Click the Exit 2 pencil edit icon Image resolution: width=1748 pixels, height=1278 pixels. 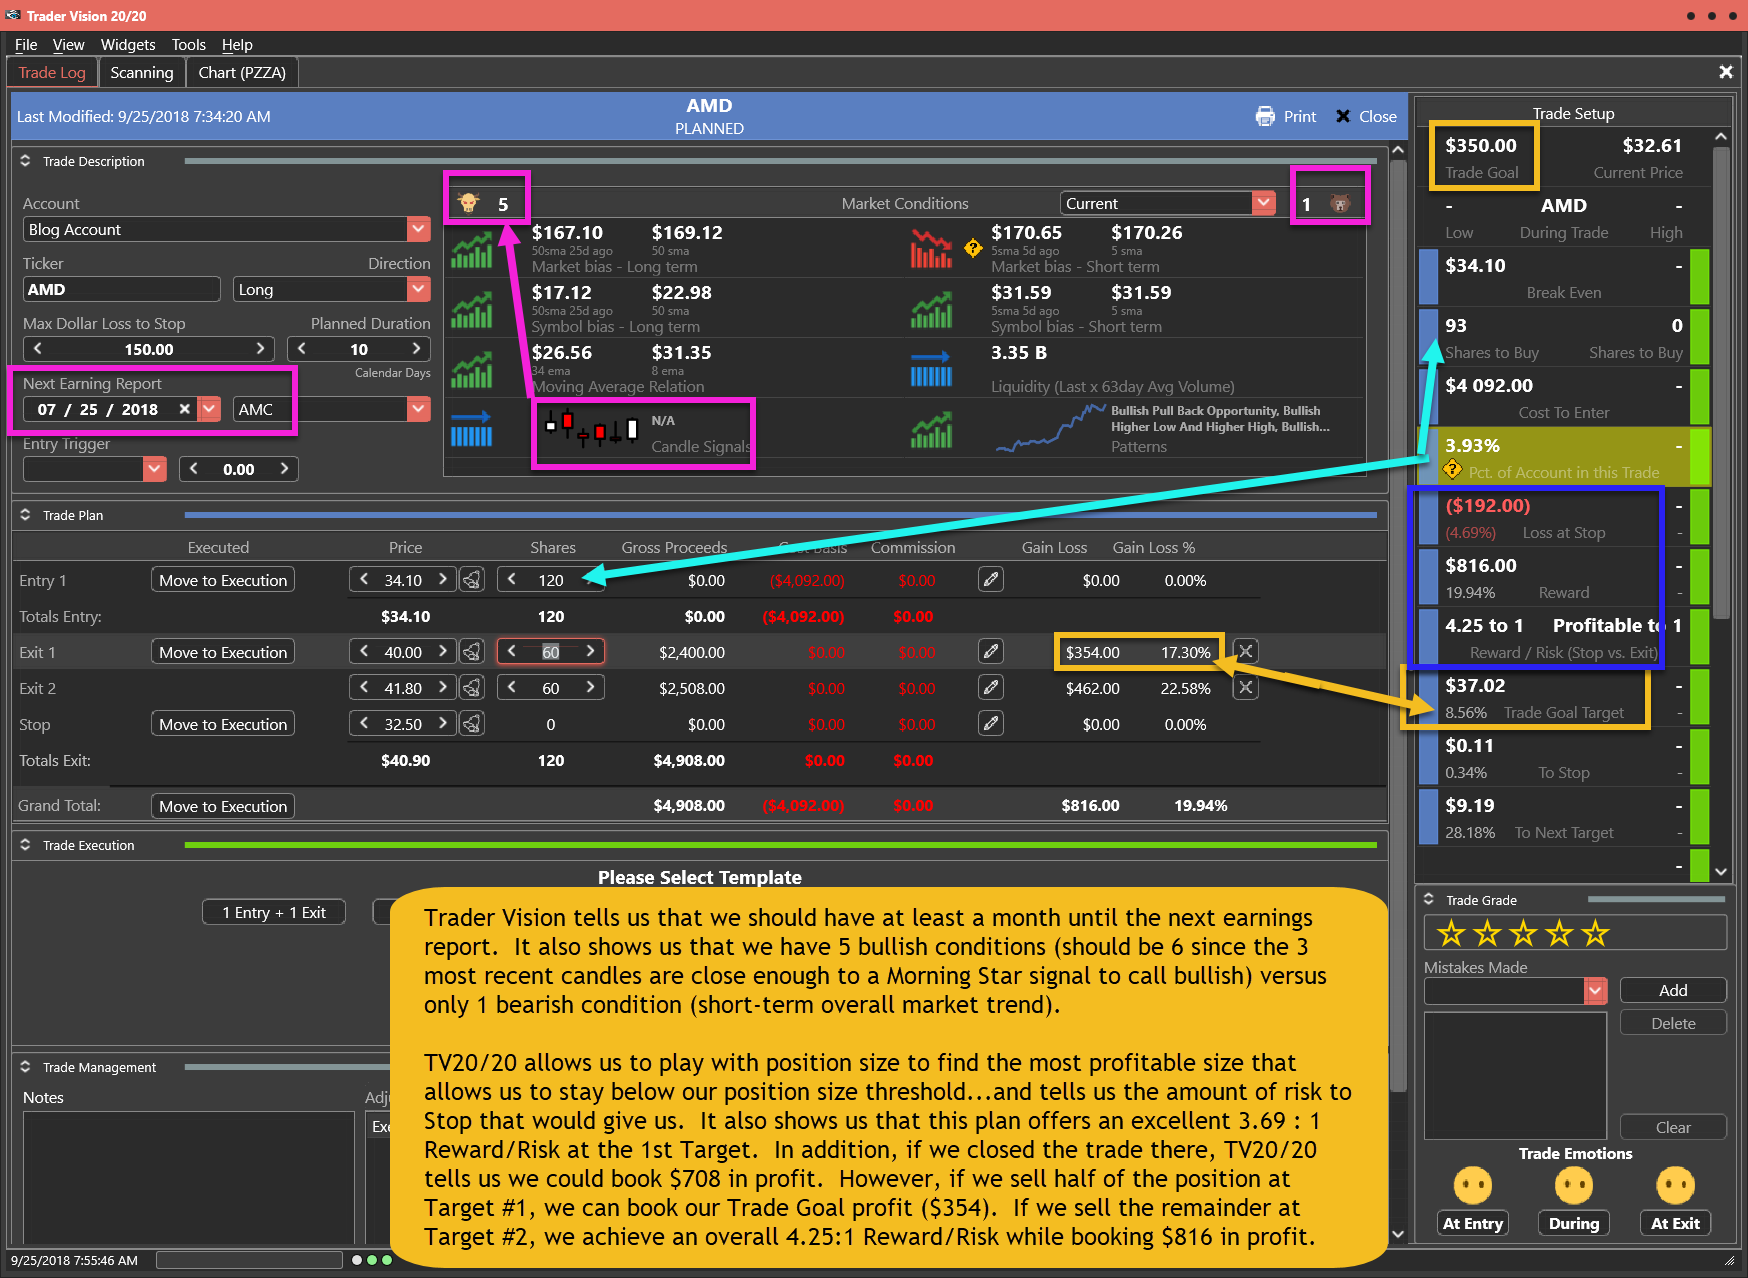click(x=991, y=688)
